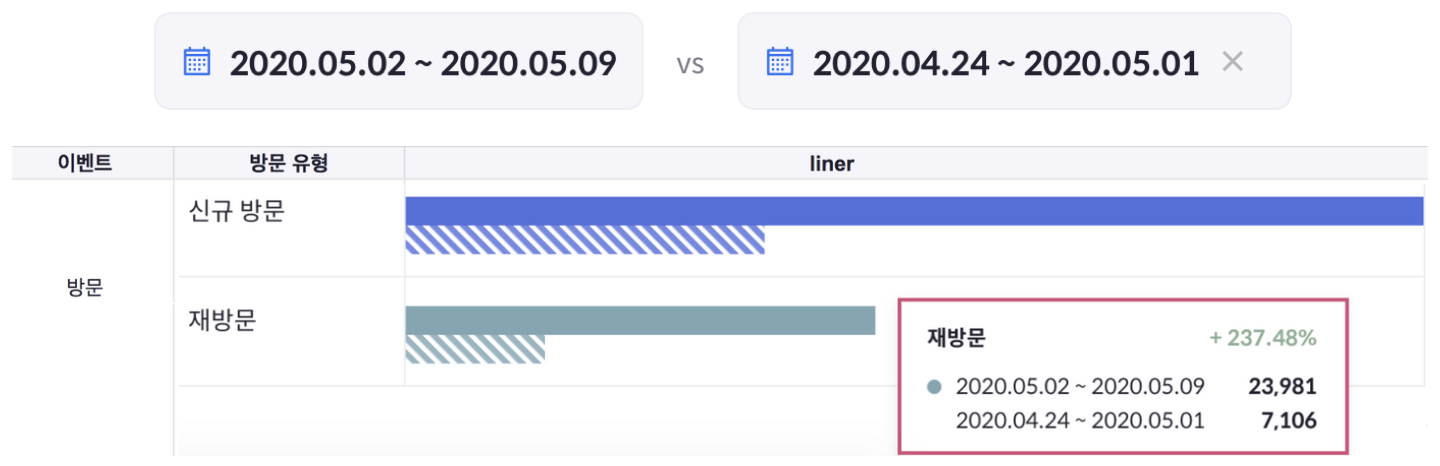Click the 재방문 title in the tooltip
Screen dimensions: 1440x466
click(x=956, y=338)
